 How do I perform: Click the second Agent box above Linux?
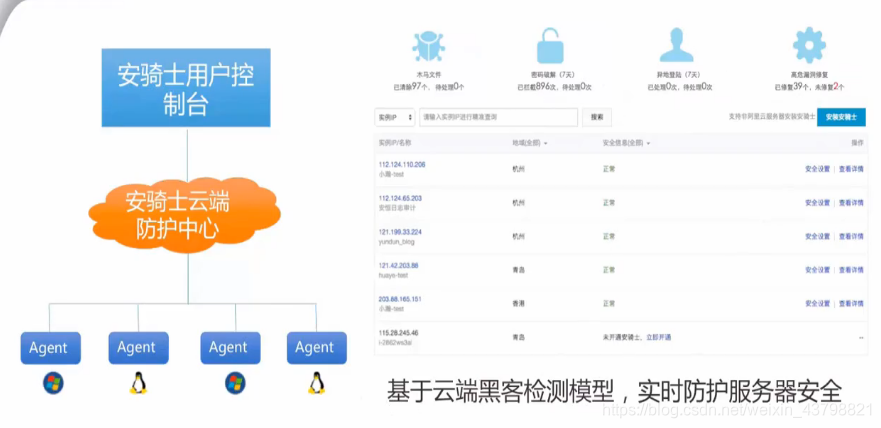(x=138, y=348)
